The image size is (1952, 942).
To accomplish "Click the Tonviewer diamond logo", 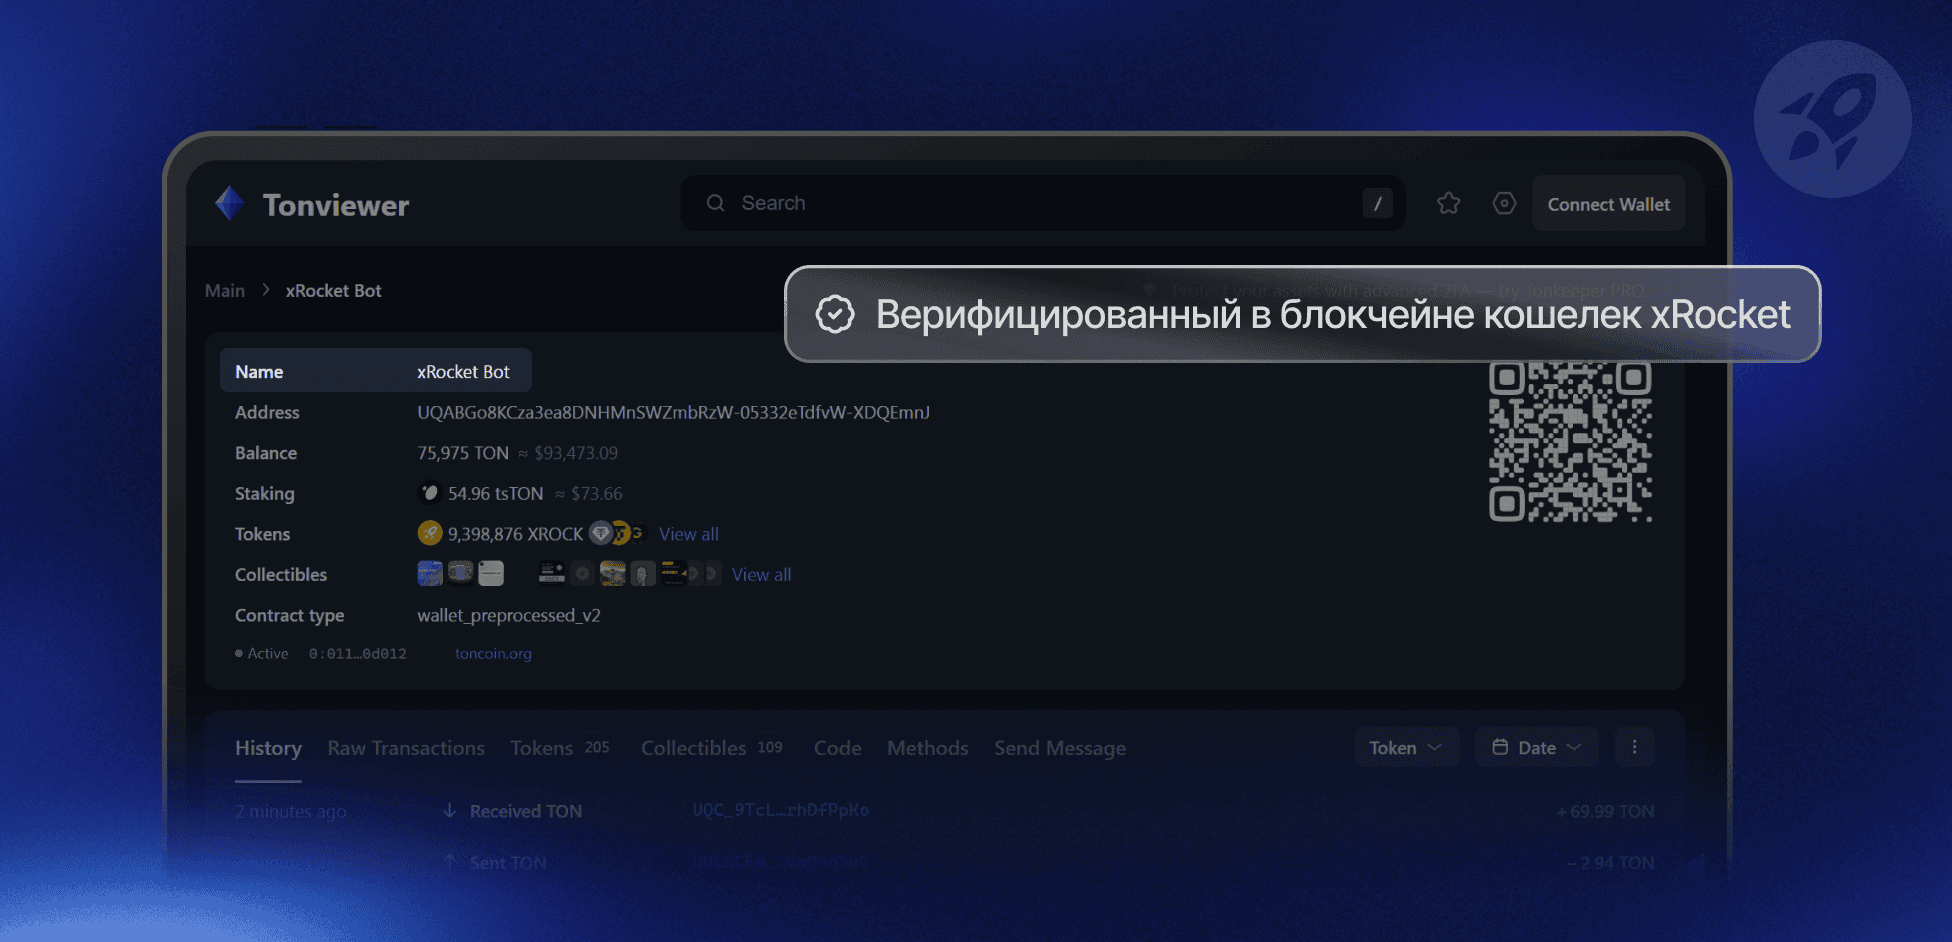I will (230, 204).
